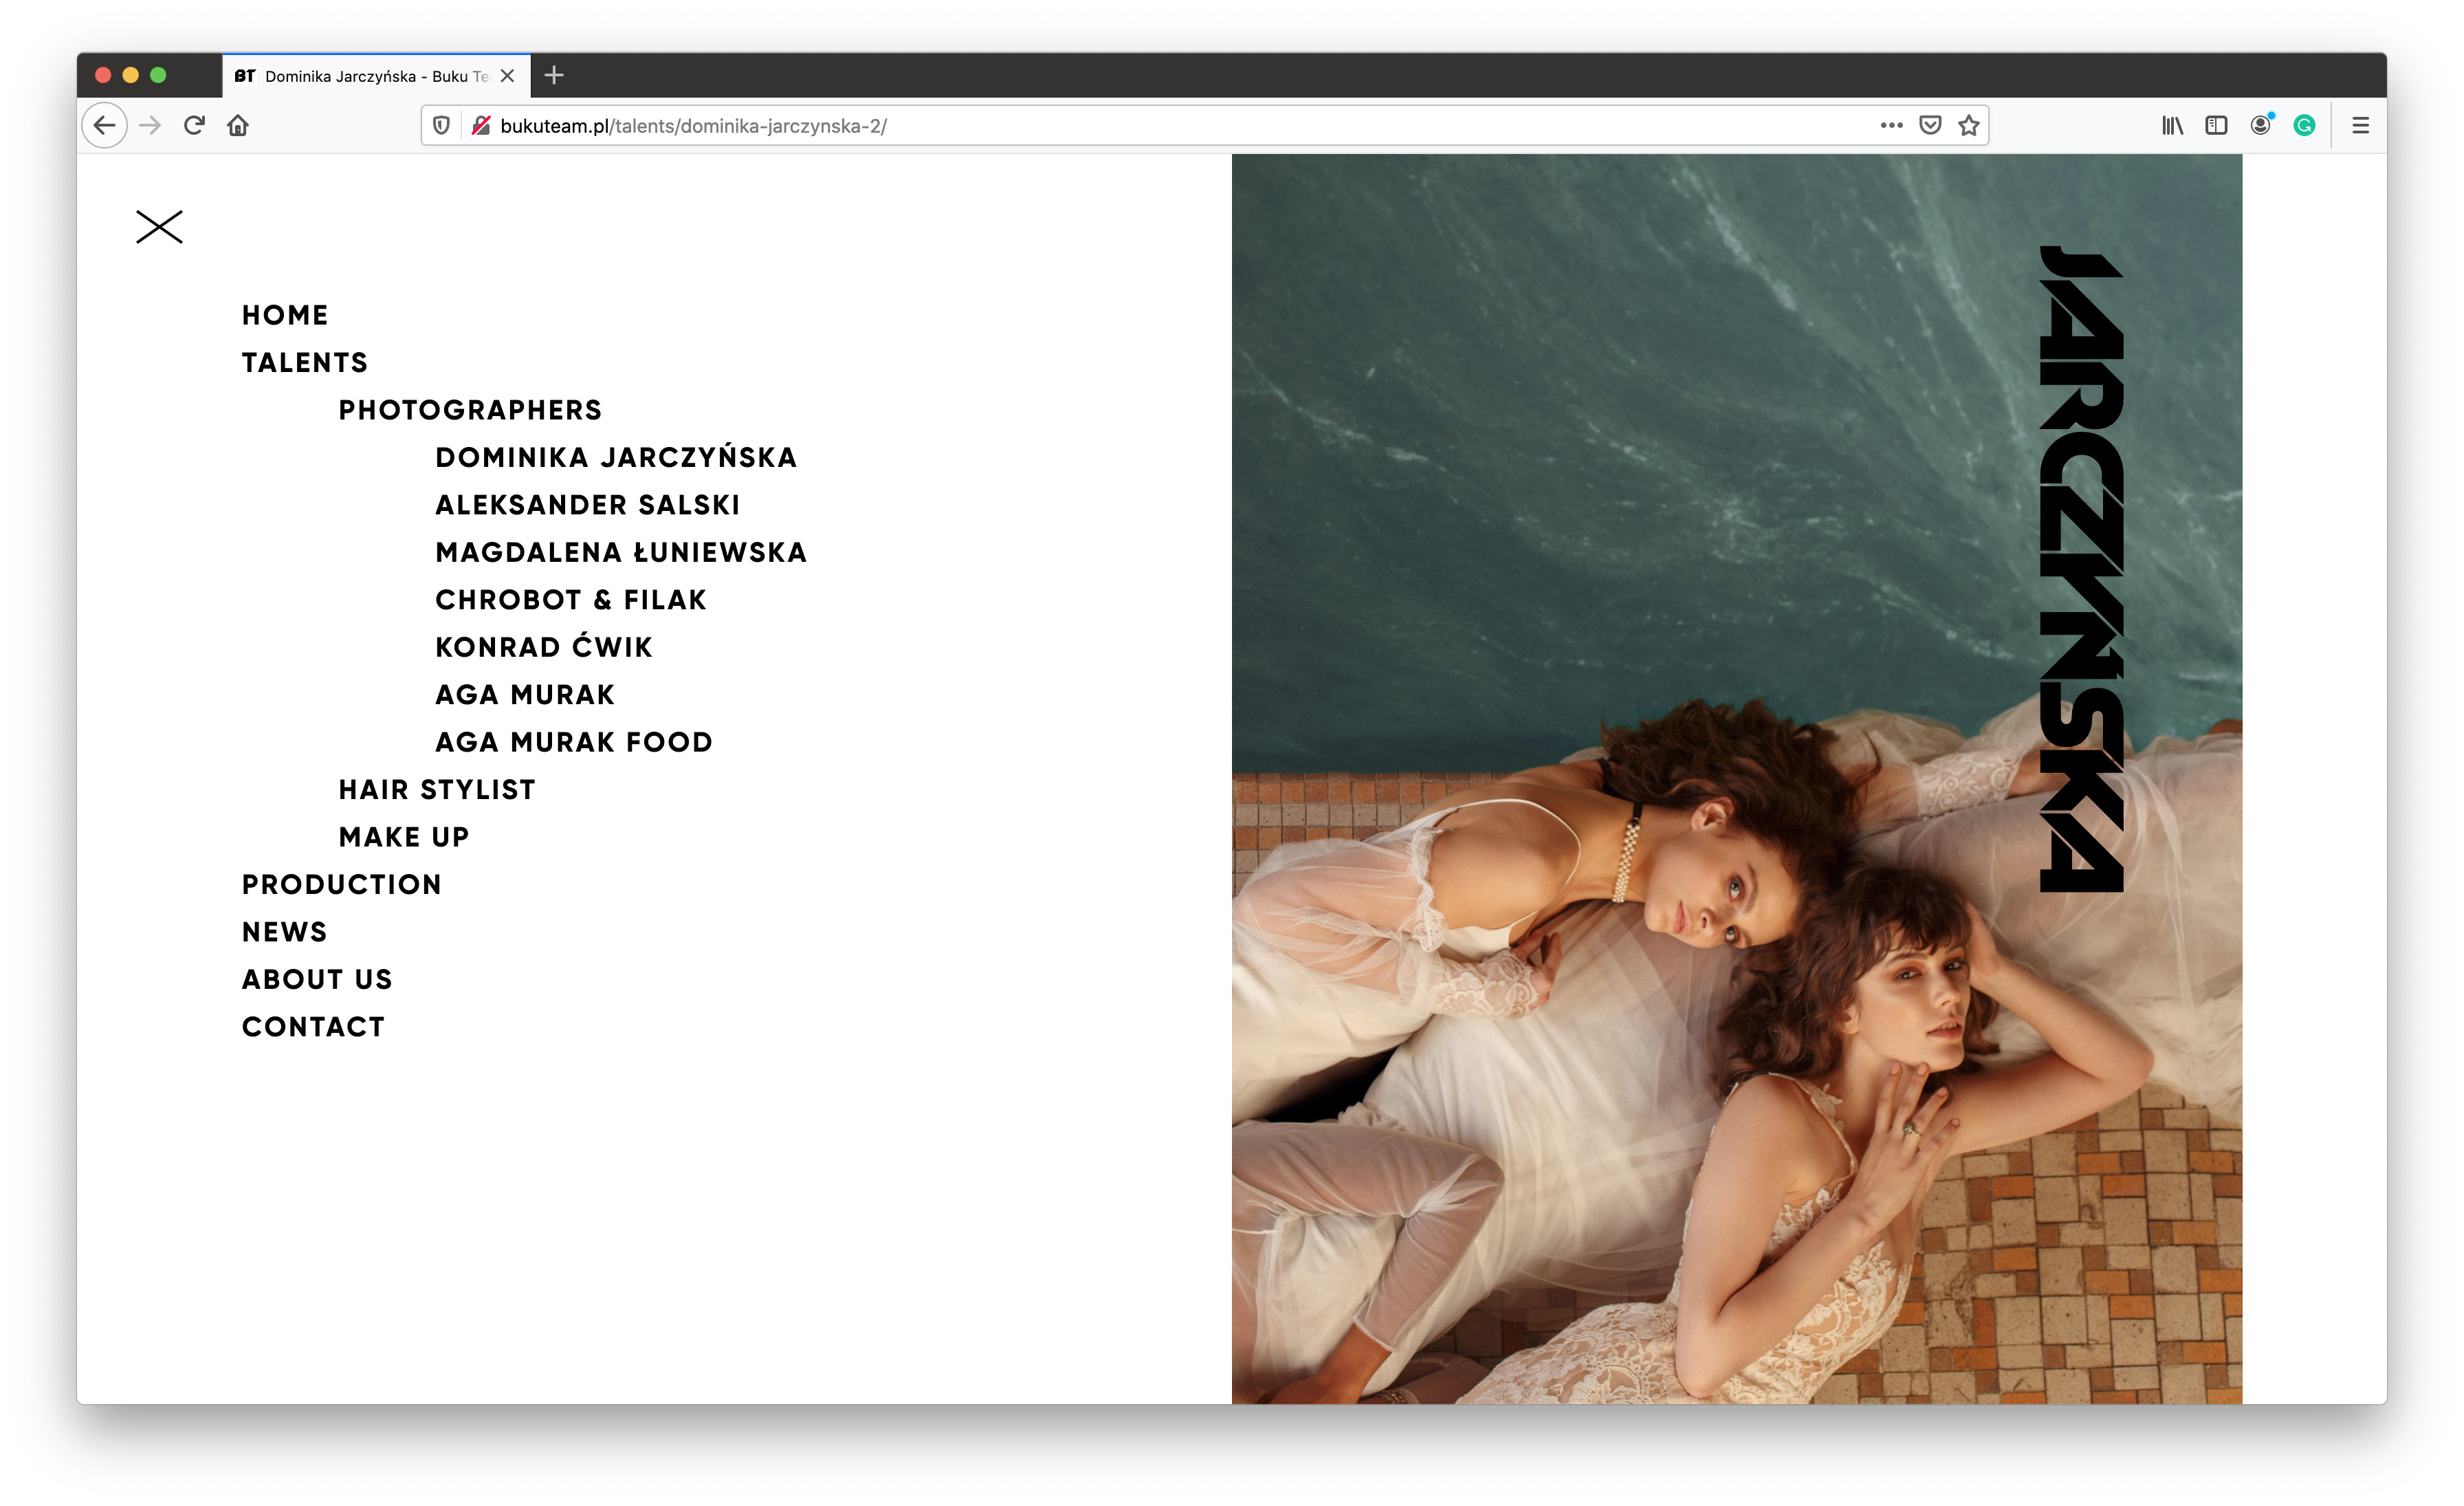Click the browser back arrow button

[x=104, y=126]
